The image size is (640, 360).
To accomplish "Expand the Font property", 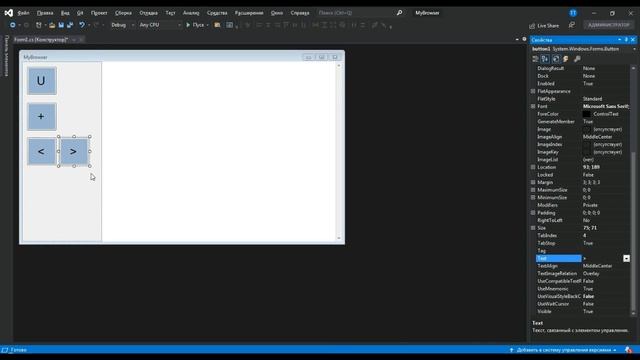I will coord(533,107).
